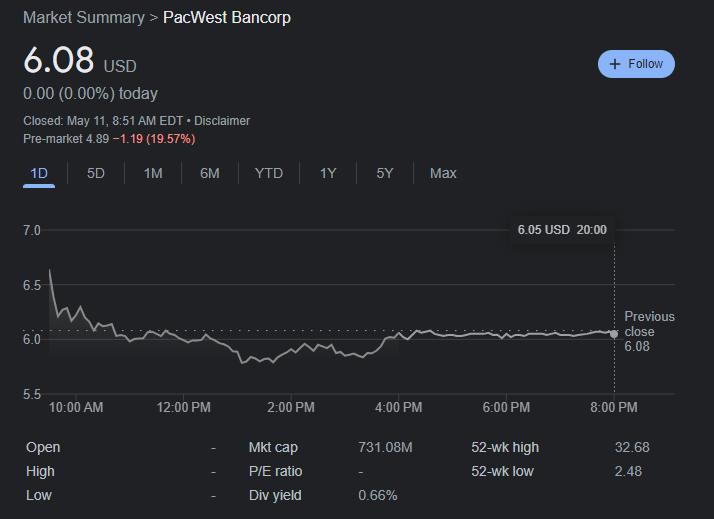Switch chart to 6M range
The height and width of the screenshot is (519, 714).
tap(209, 173)
